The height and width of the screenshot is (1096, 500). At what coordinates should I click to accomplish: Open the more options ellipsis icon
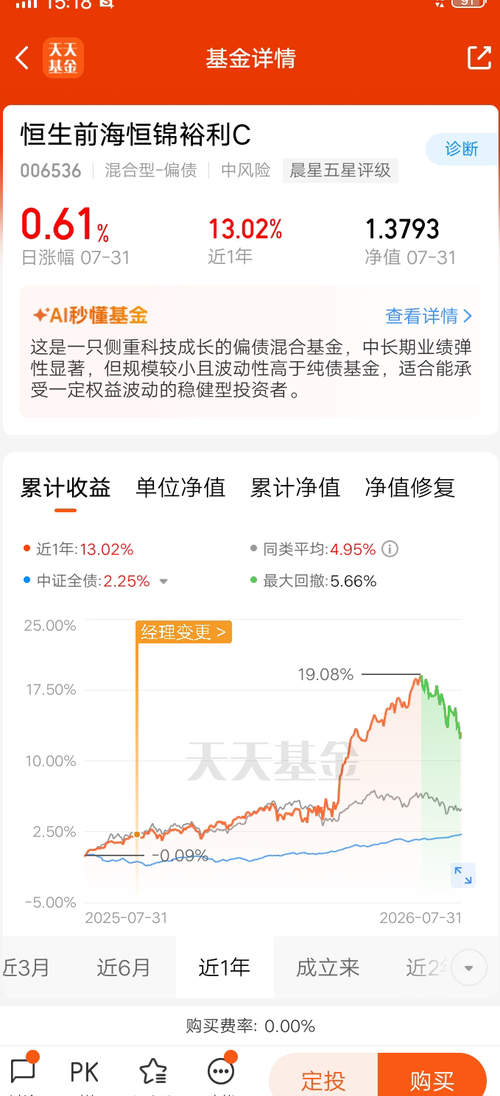click(x=221, y=1071)
